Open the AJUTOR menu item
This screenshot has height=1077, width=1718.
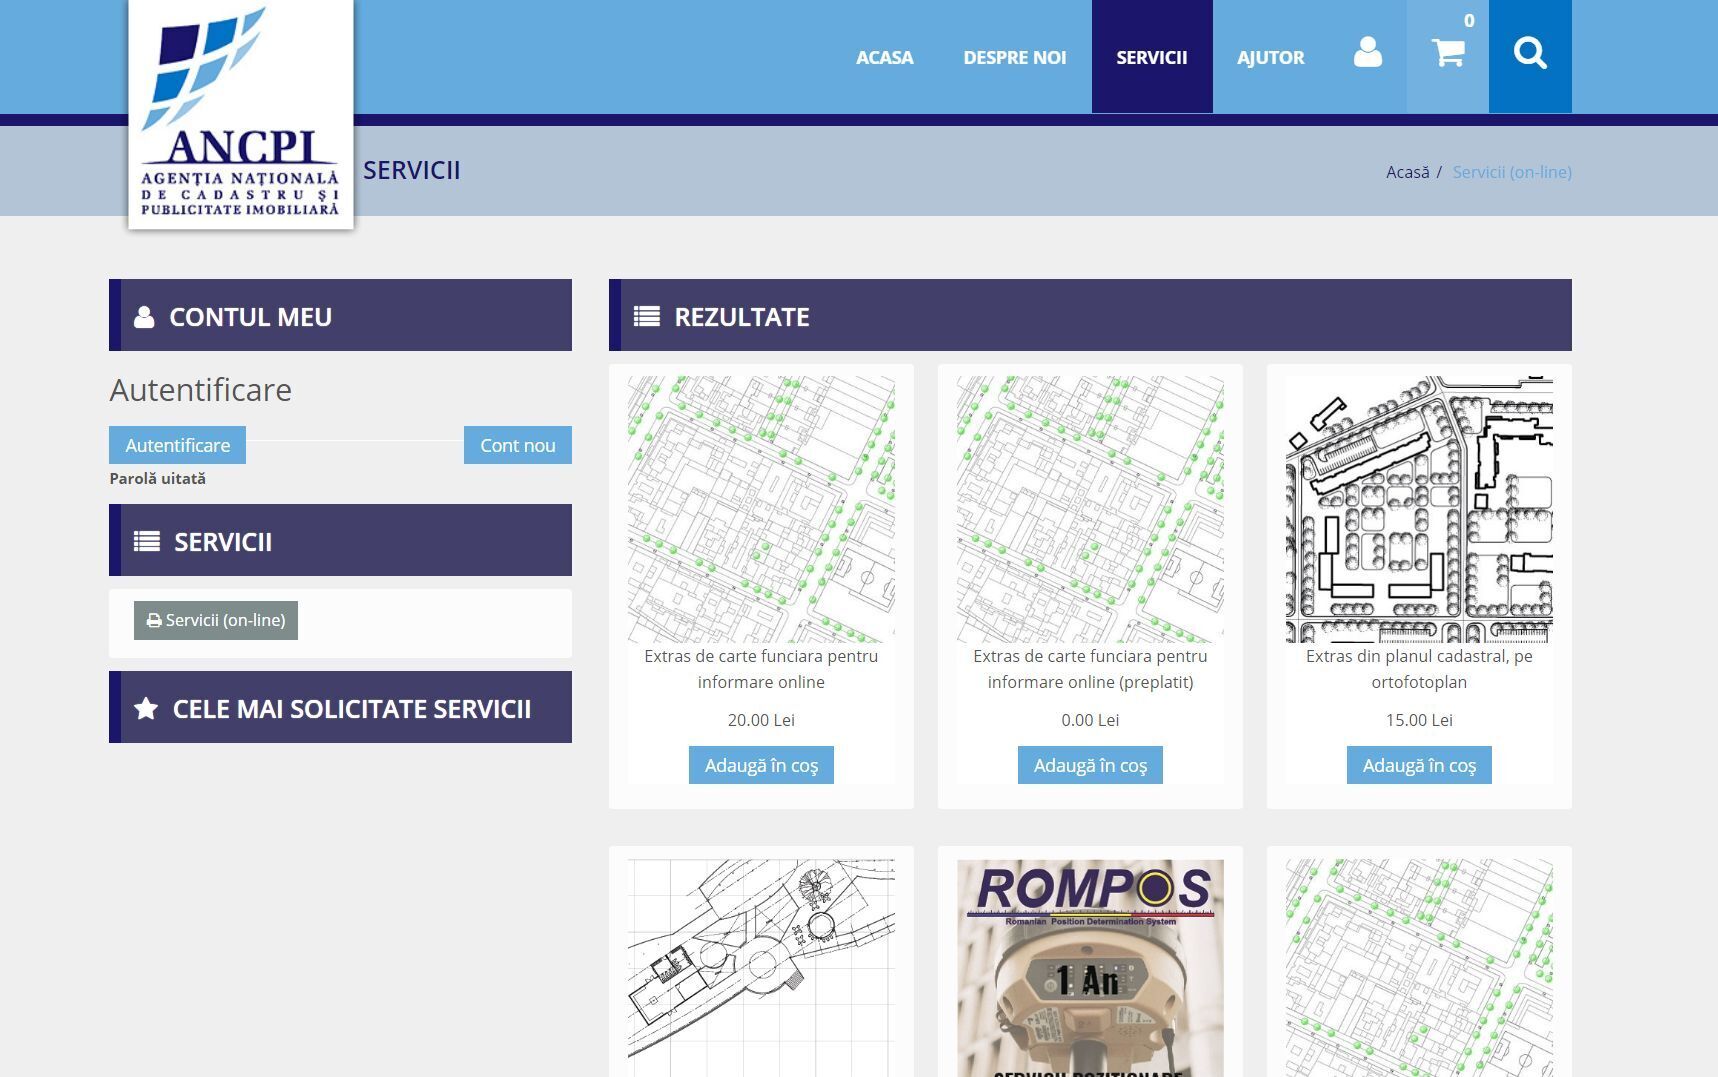(1270, 58)
